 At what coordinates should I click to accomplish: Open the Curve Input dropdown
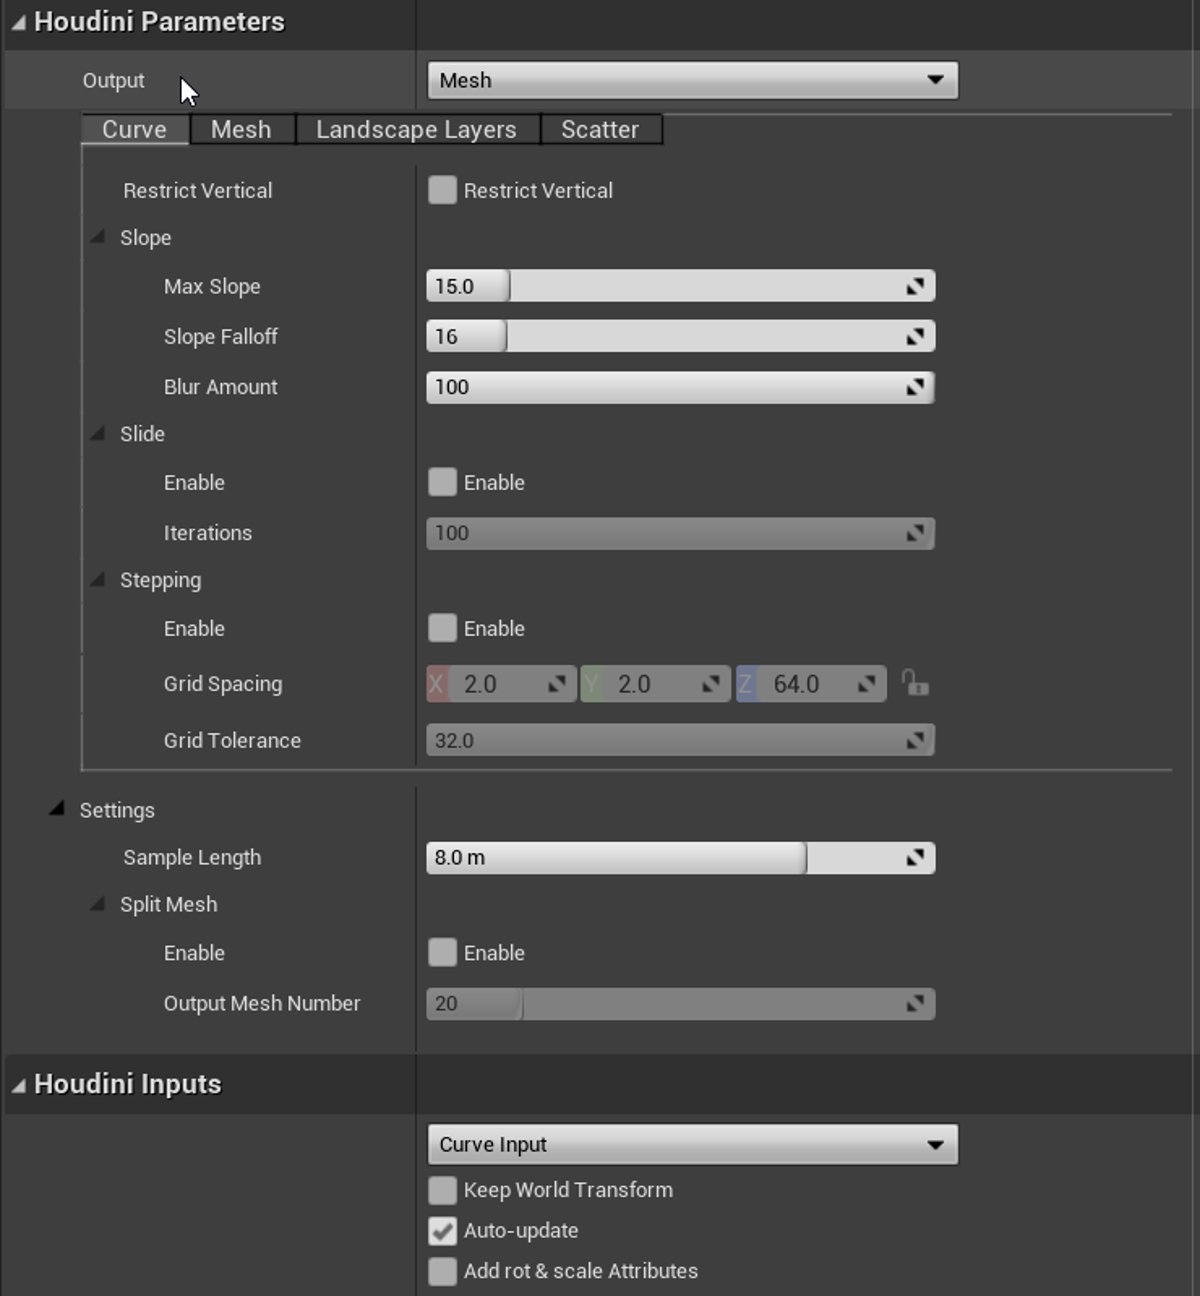click(x=692, y=1144)
